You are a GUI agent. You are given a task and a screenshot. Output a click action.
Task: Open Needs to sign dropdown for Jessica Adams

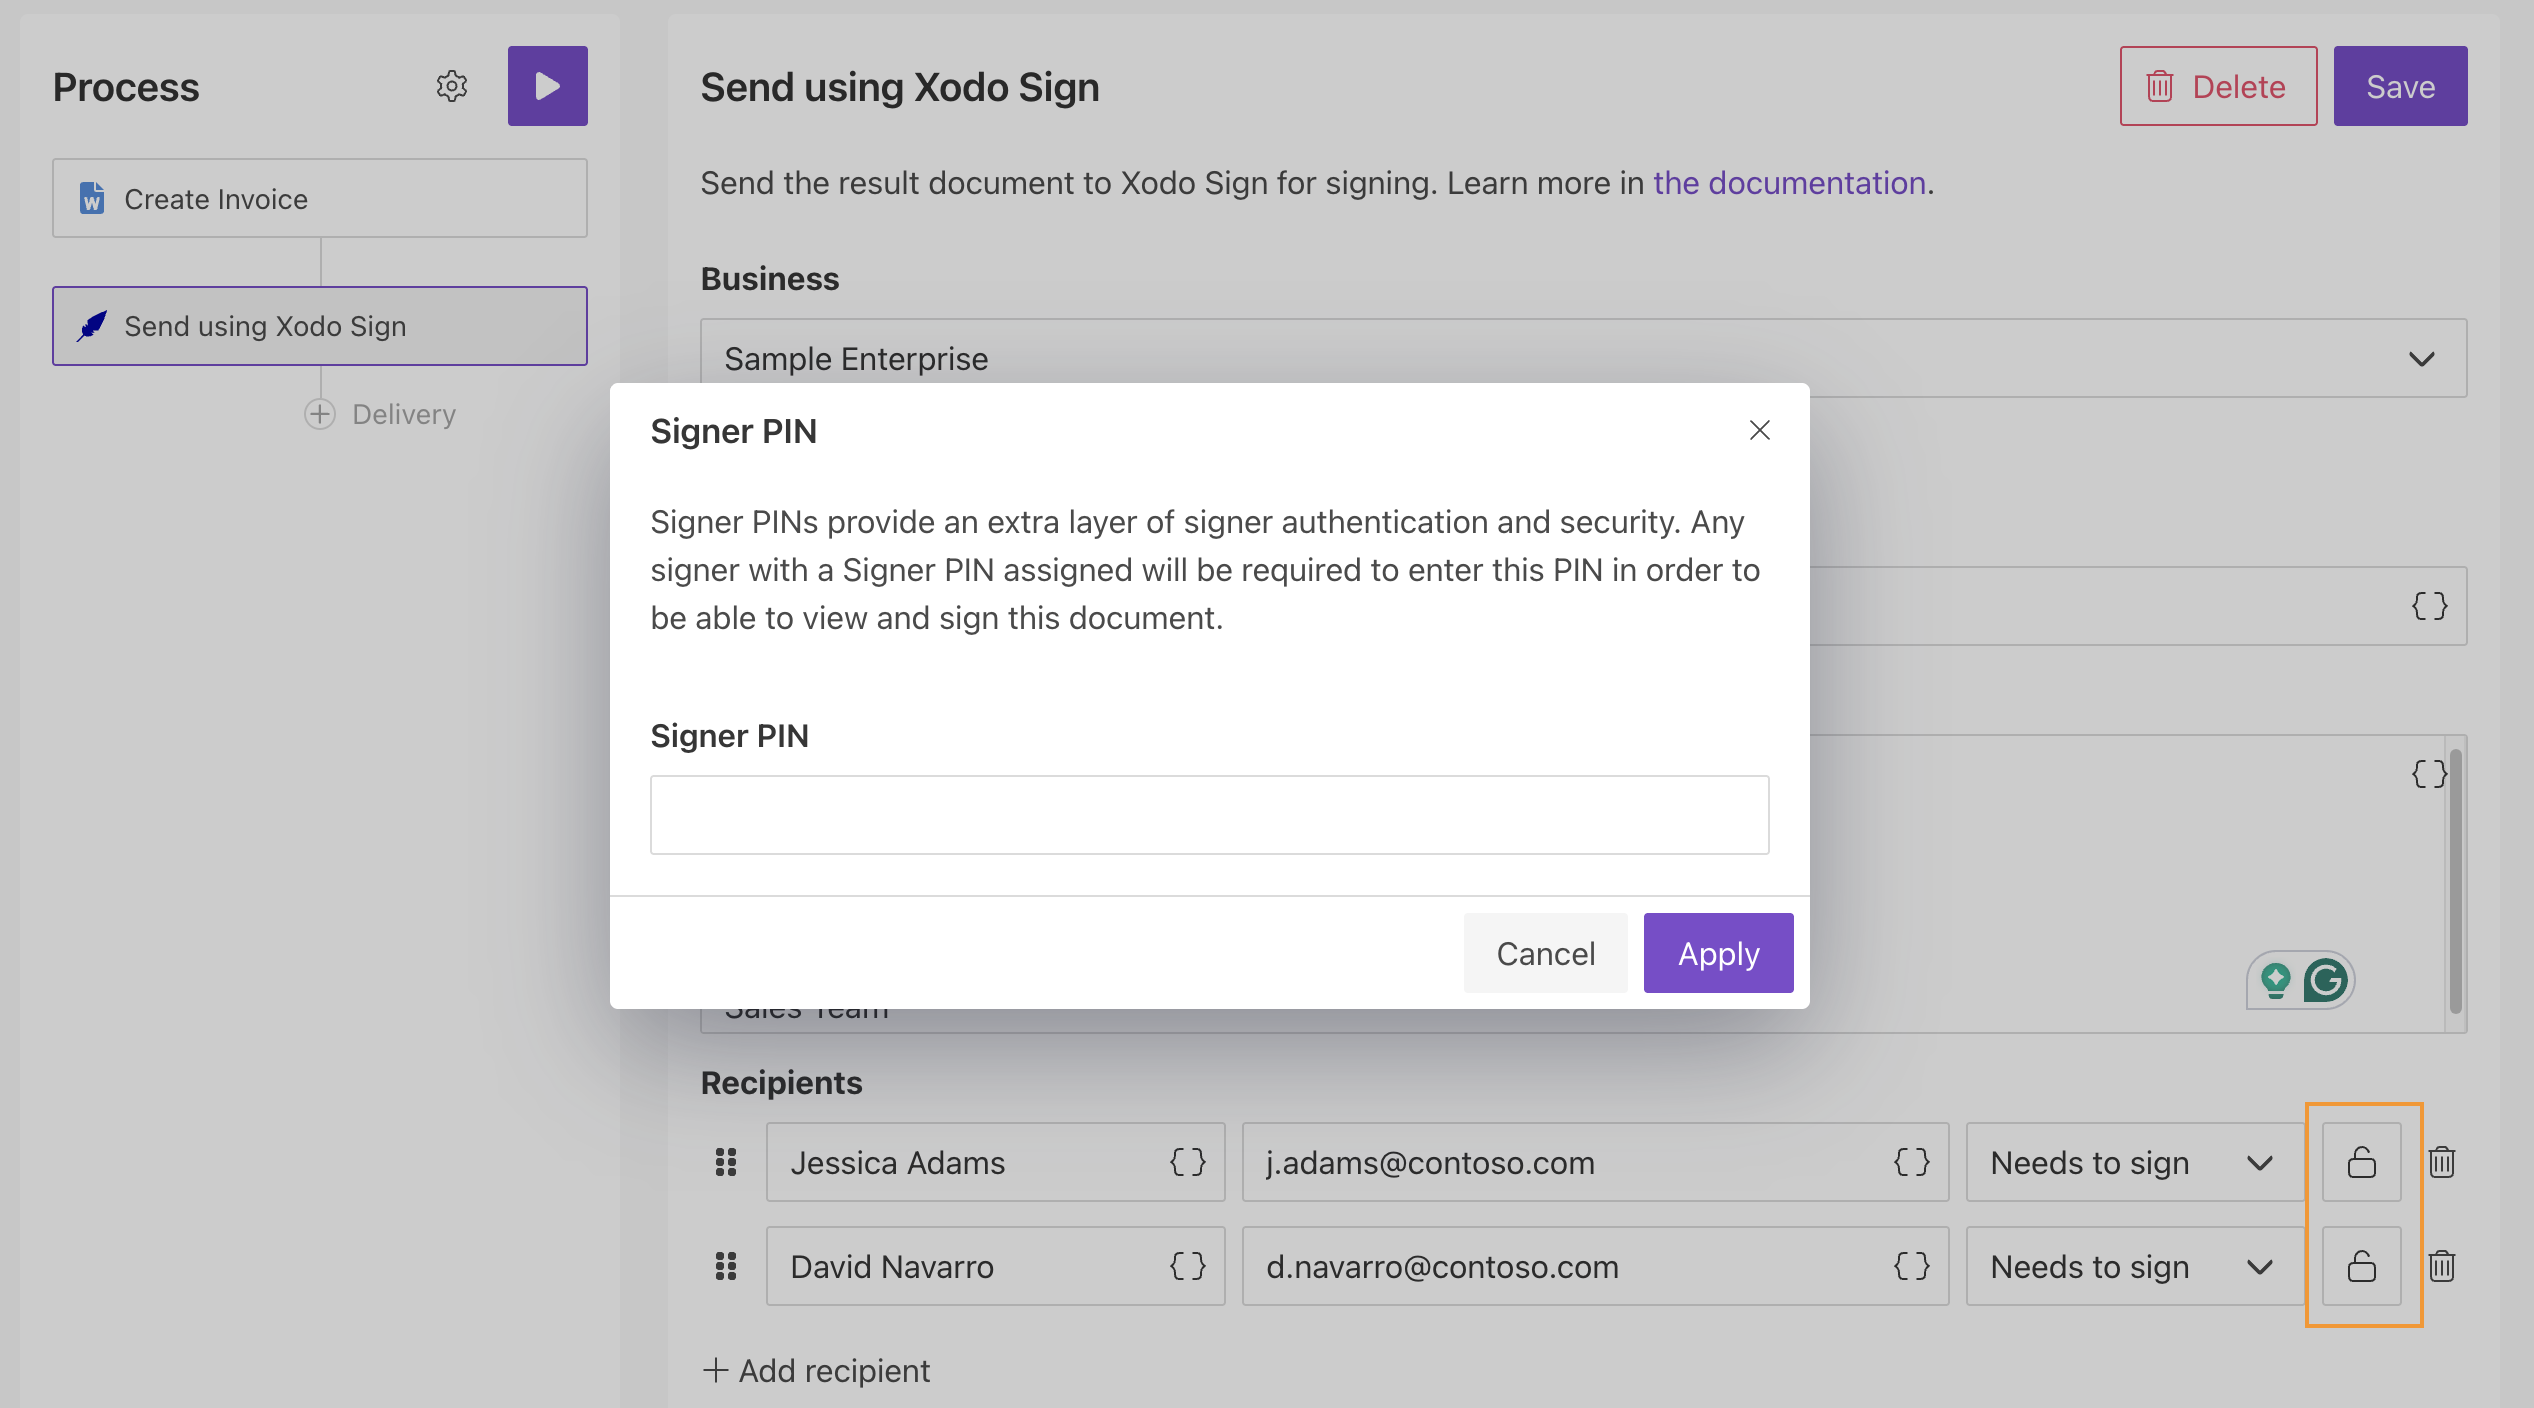[x=2134, y=1162]
